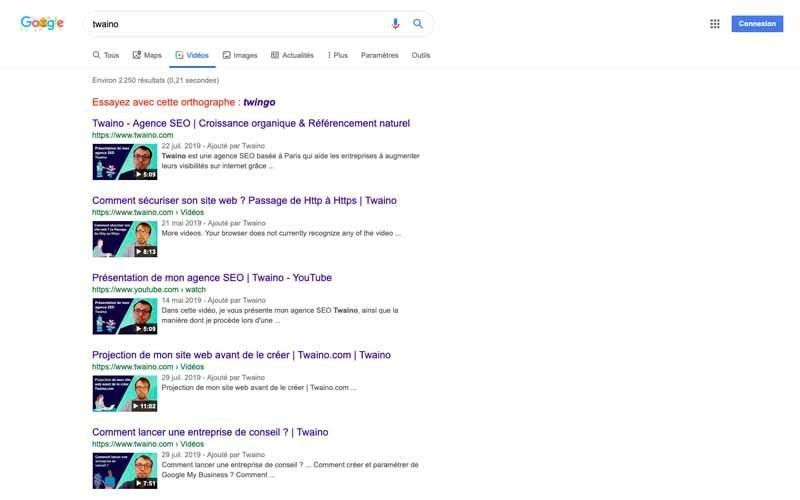Image resolution: width=800 pixels, height=500 pixels.
Task: Play the 8:13 video thumbnail
Action: [125, 239]
